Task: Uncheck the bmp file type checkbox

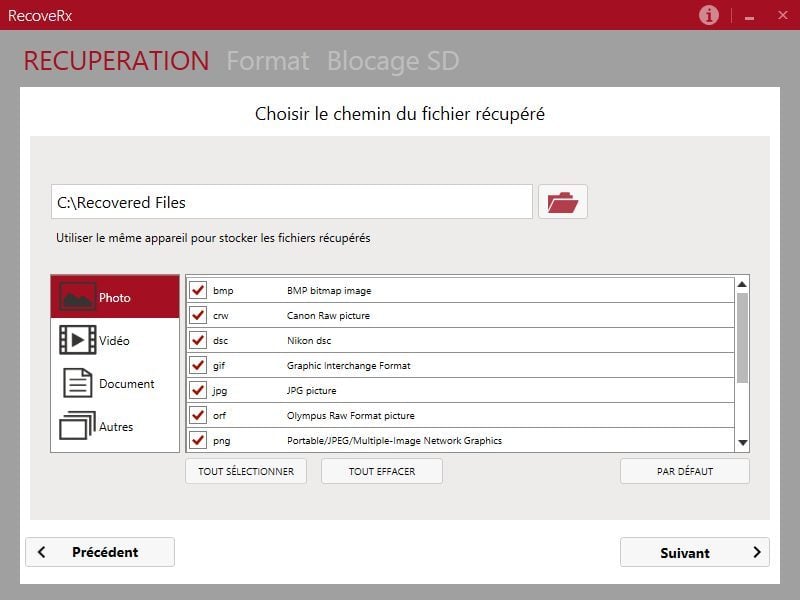Action: (x=198, y=290)
